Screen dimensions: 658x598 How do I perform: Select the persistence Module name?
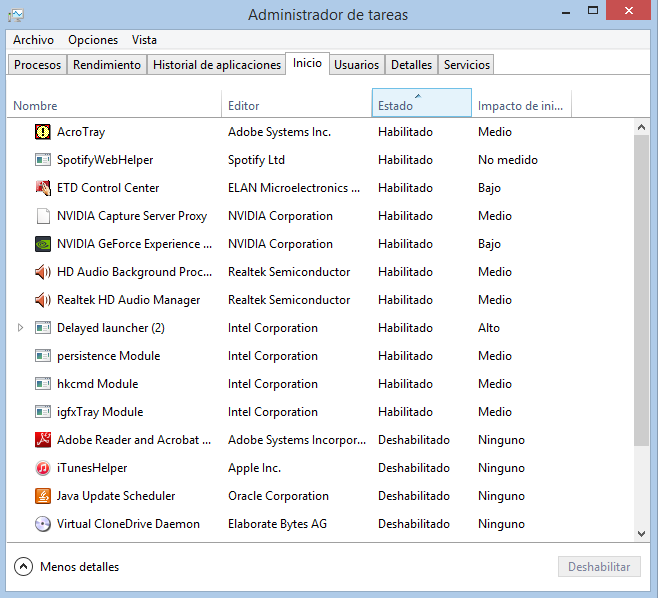[x=108, y=356]
